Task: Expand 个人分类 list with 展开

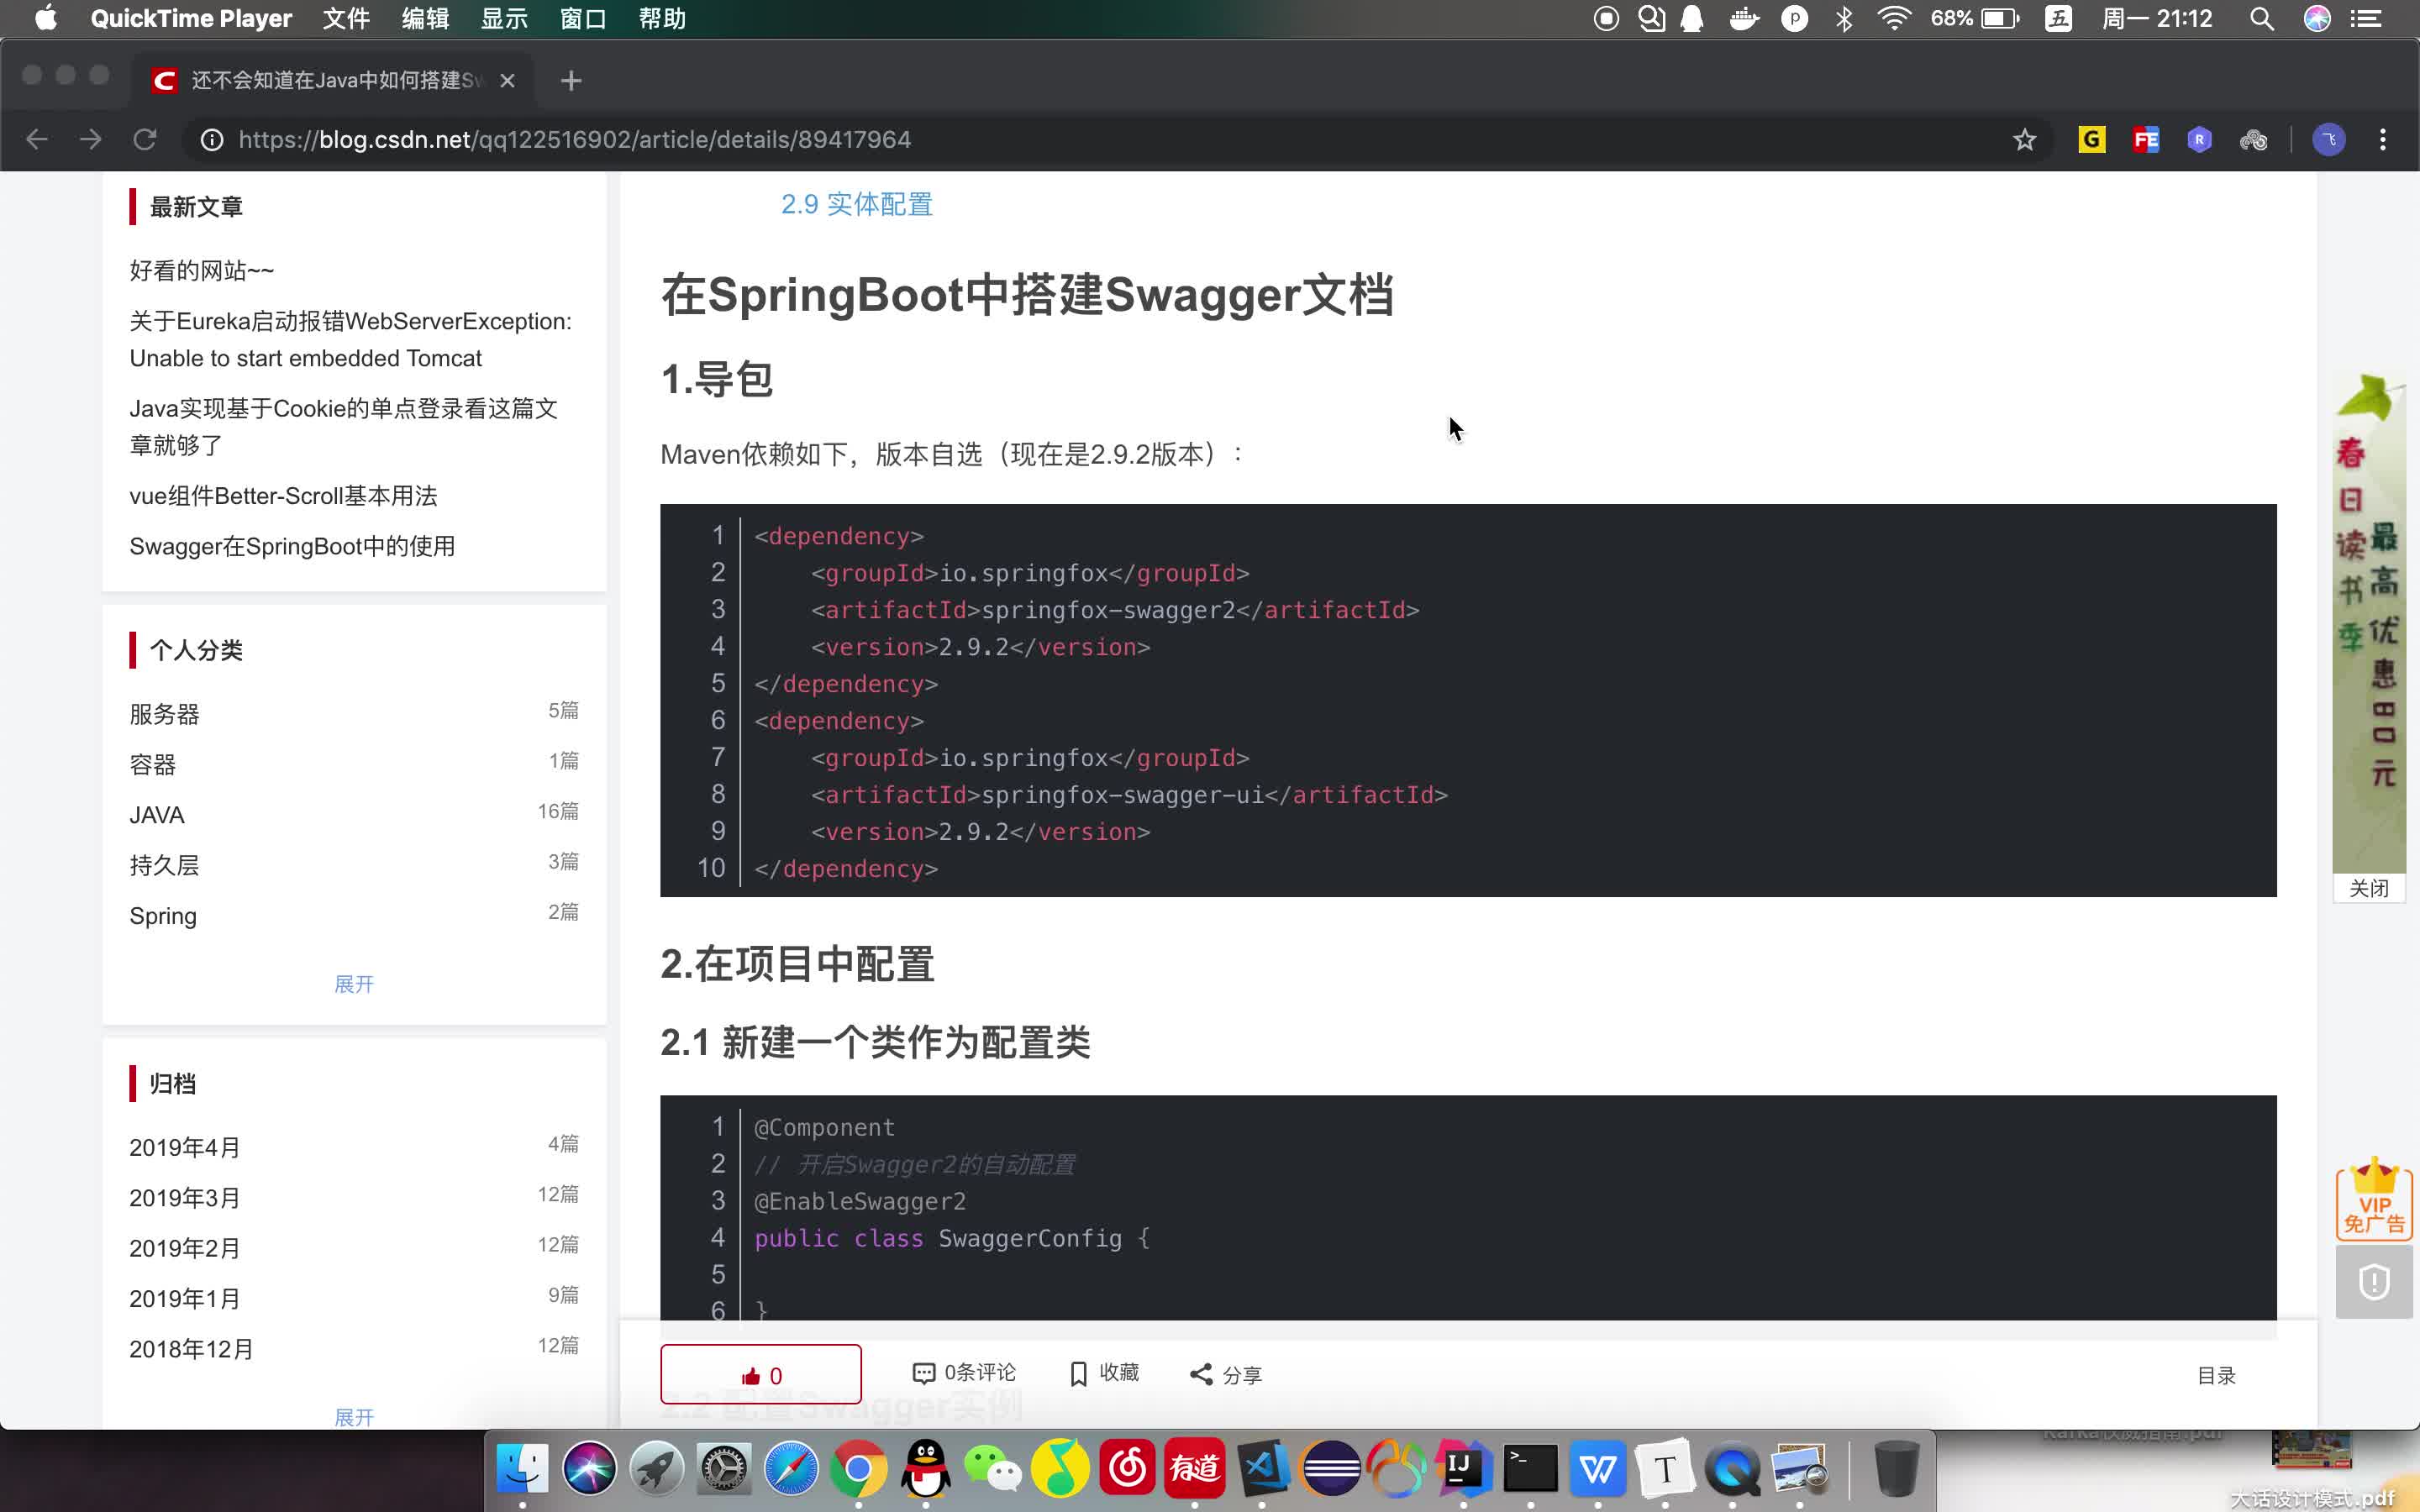Action: (x=354, y=984)
